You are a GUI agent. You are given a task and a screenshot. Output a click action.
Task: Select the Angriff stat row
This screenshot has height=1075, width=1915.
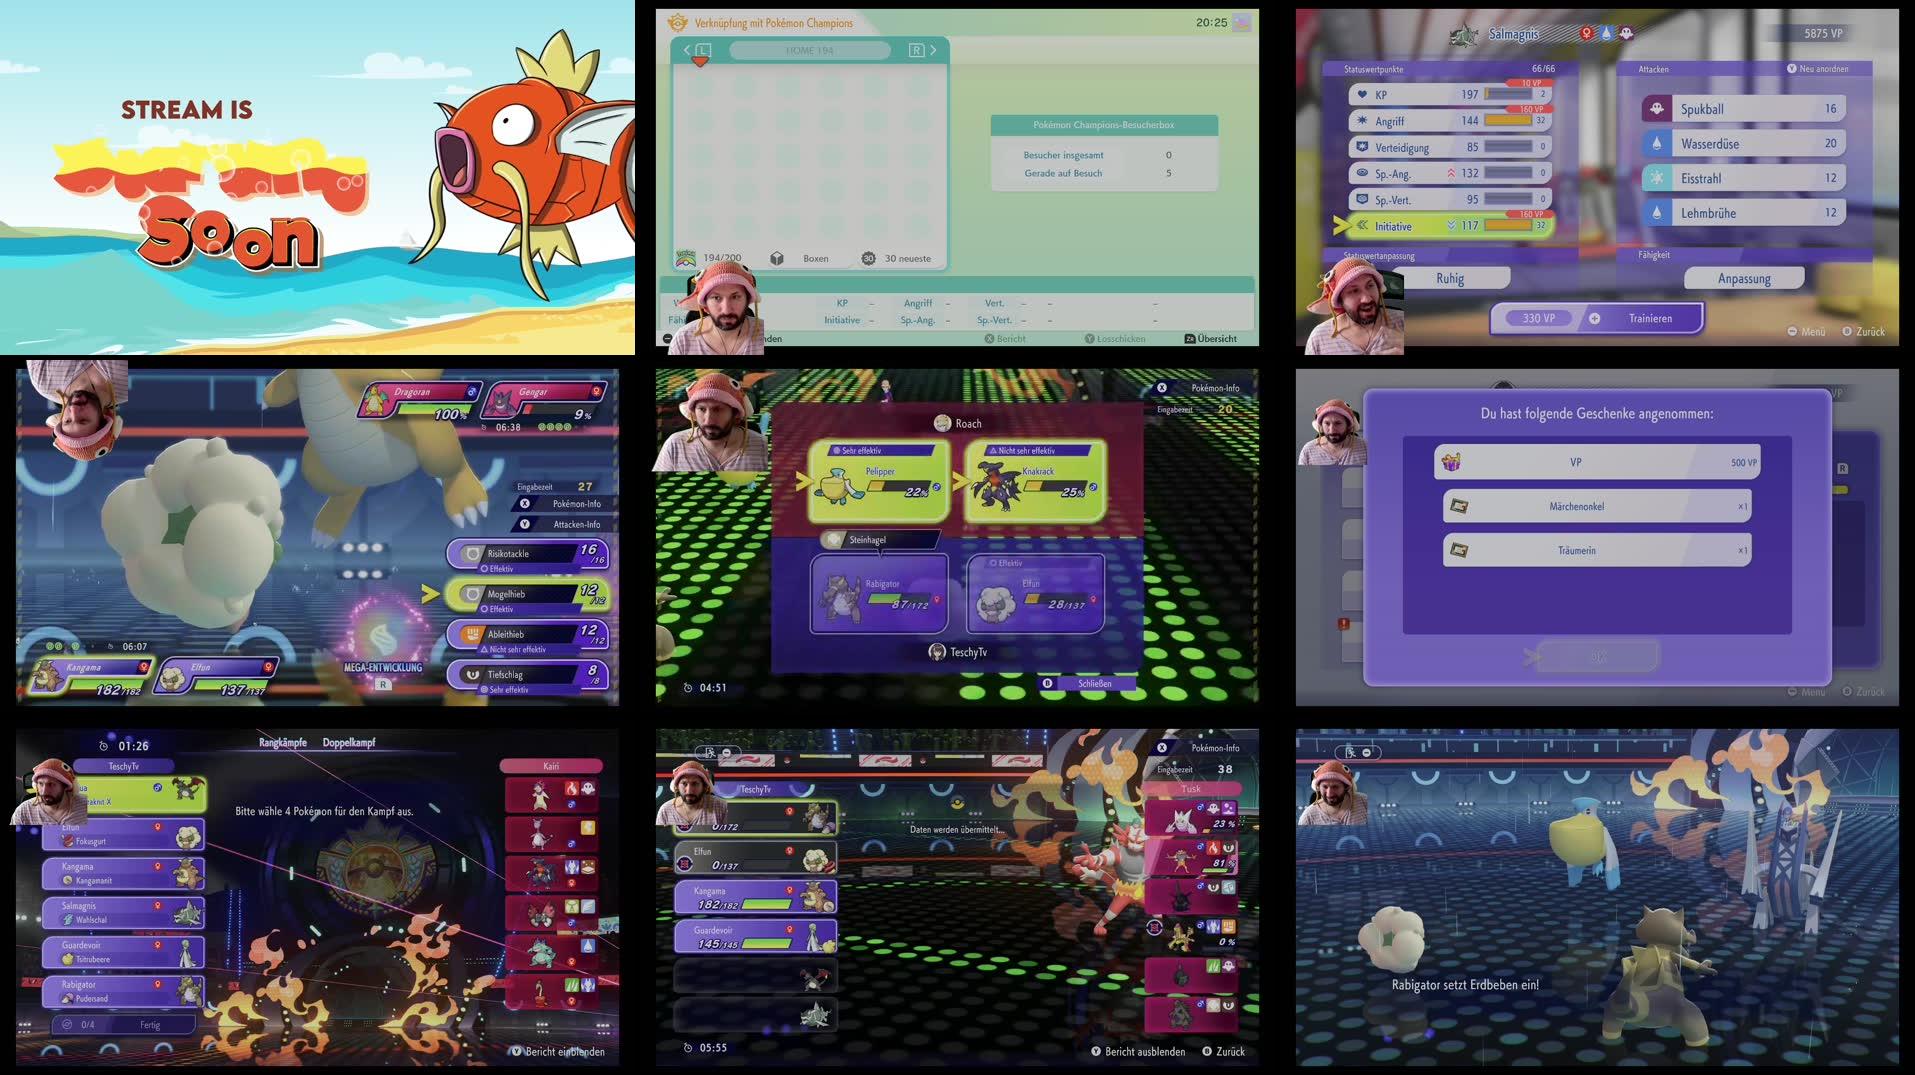pos(1449,120)
